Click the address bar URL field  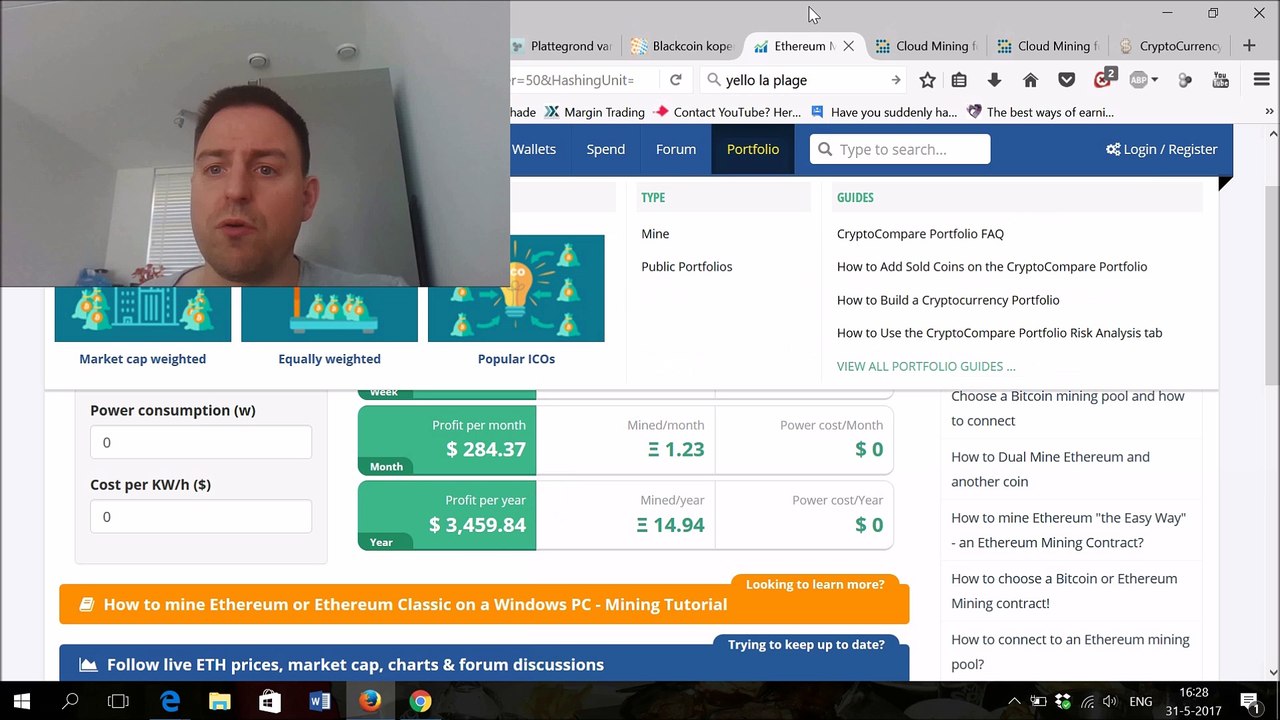pyautogui.click(x=585, y=80)
